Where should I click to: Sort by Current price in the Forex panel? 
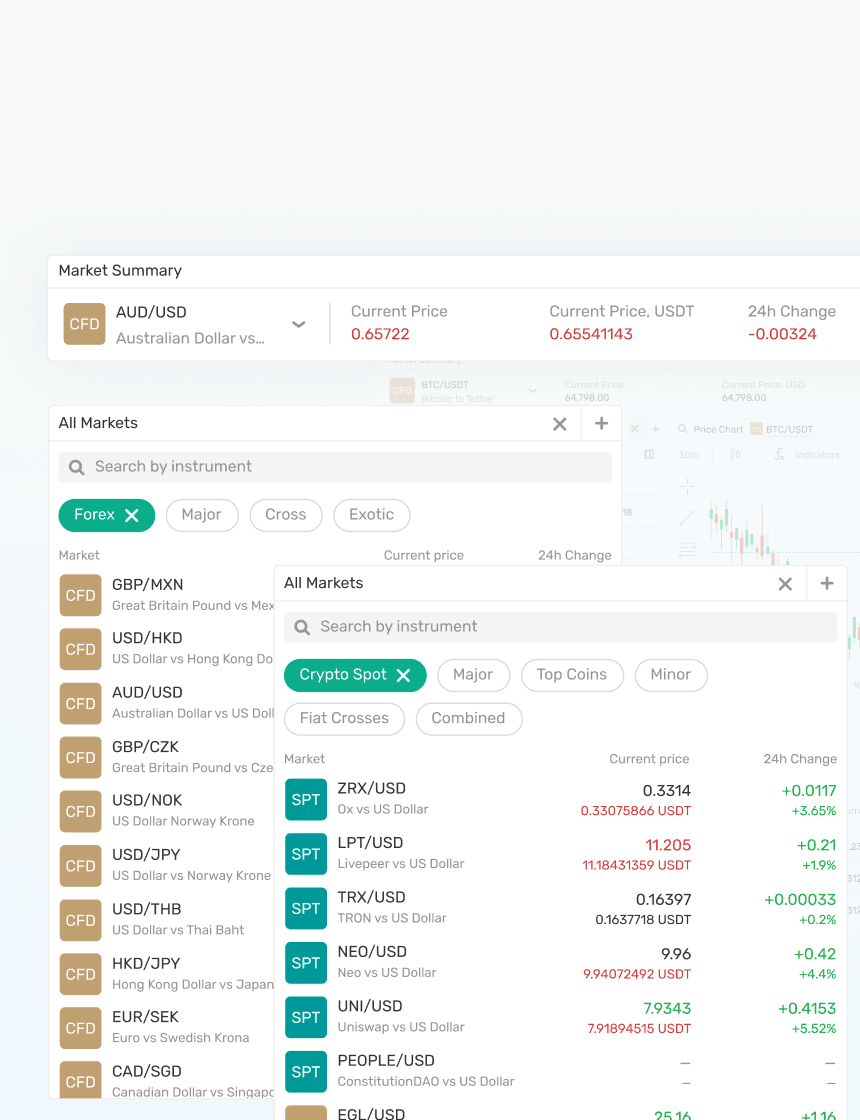[x=424, y=556]
